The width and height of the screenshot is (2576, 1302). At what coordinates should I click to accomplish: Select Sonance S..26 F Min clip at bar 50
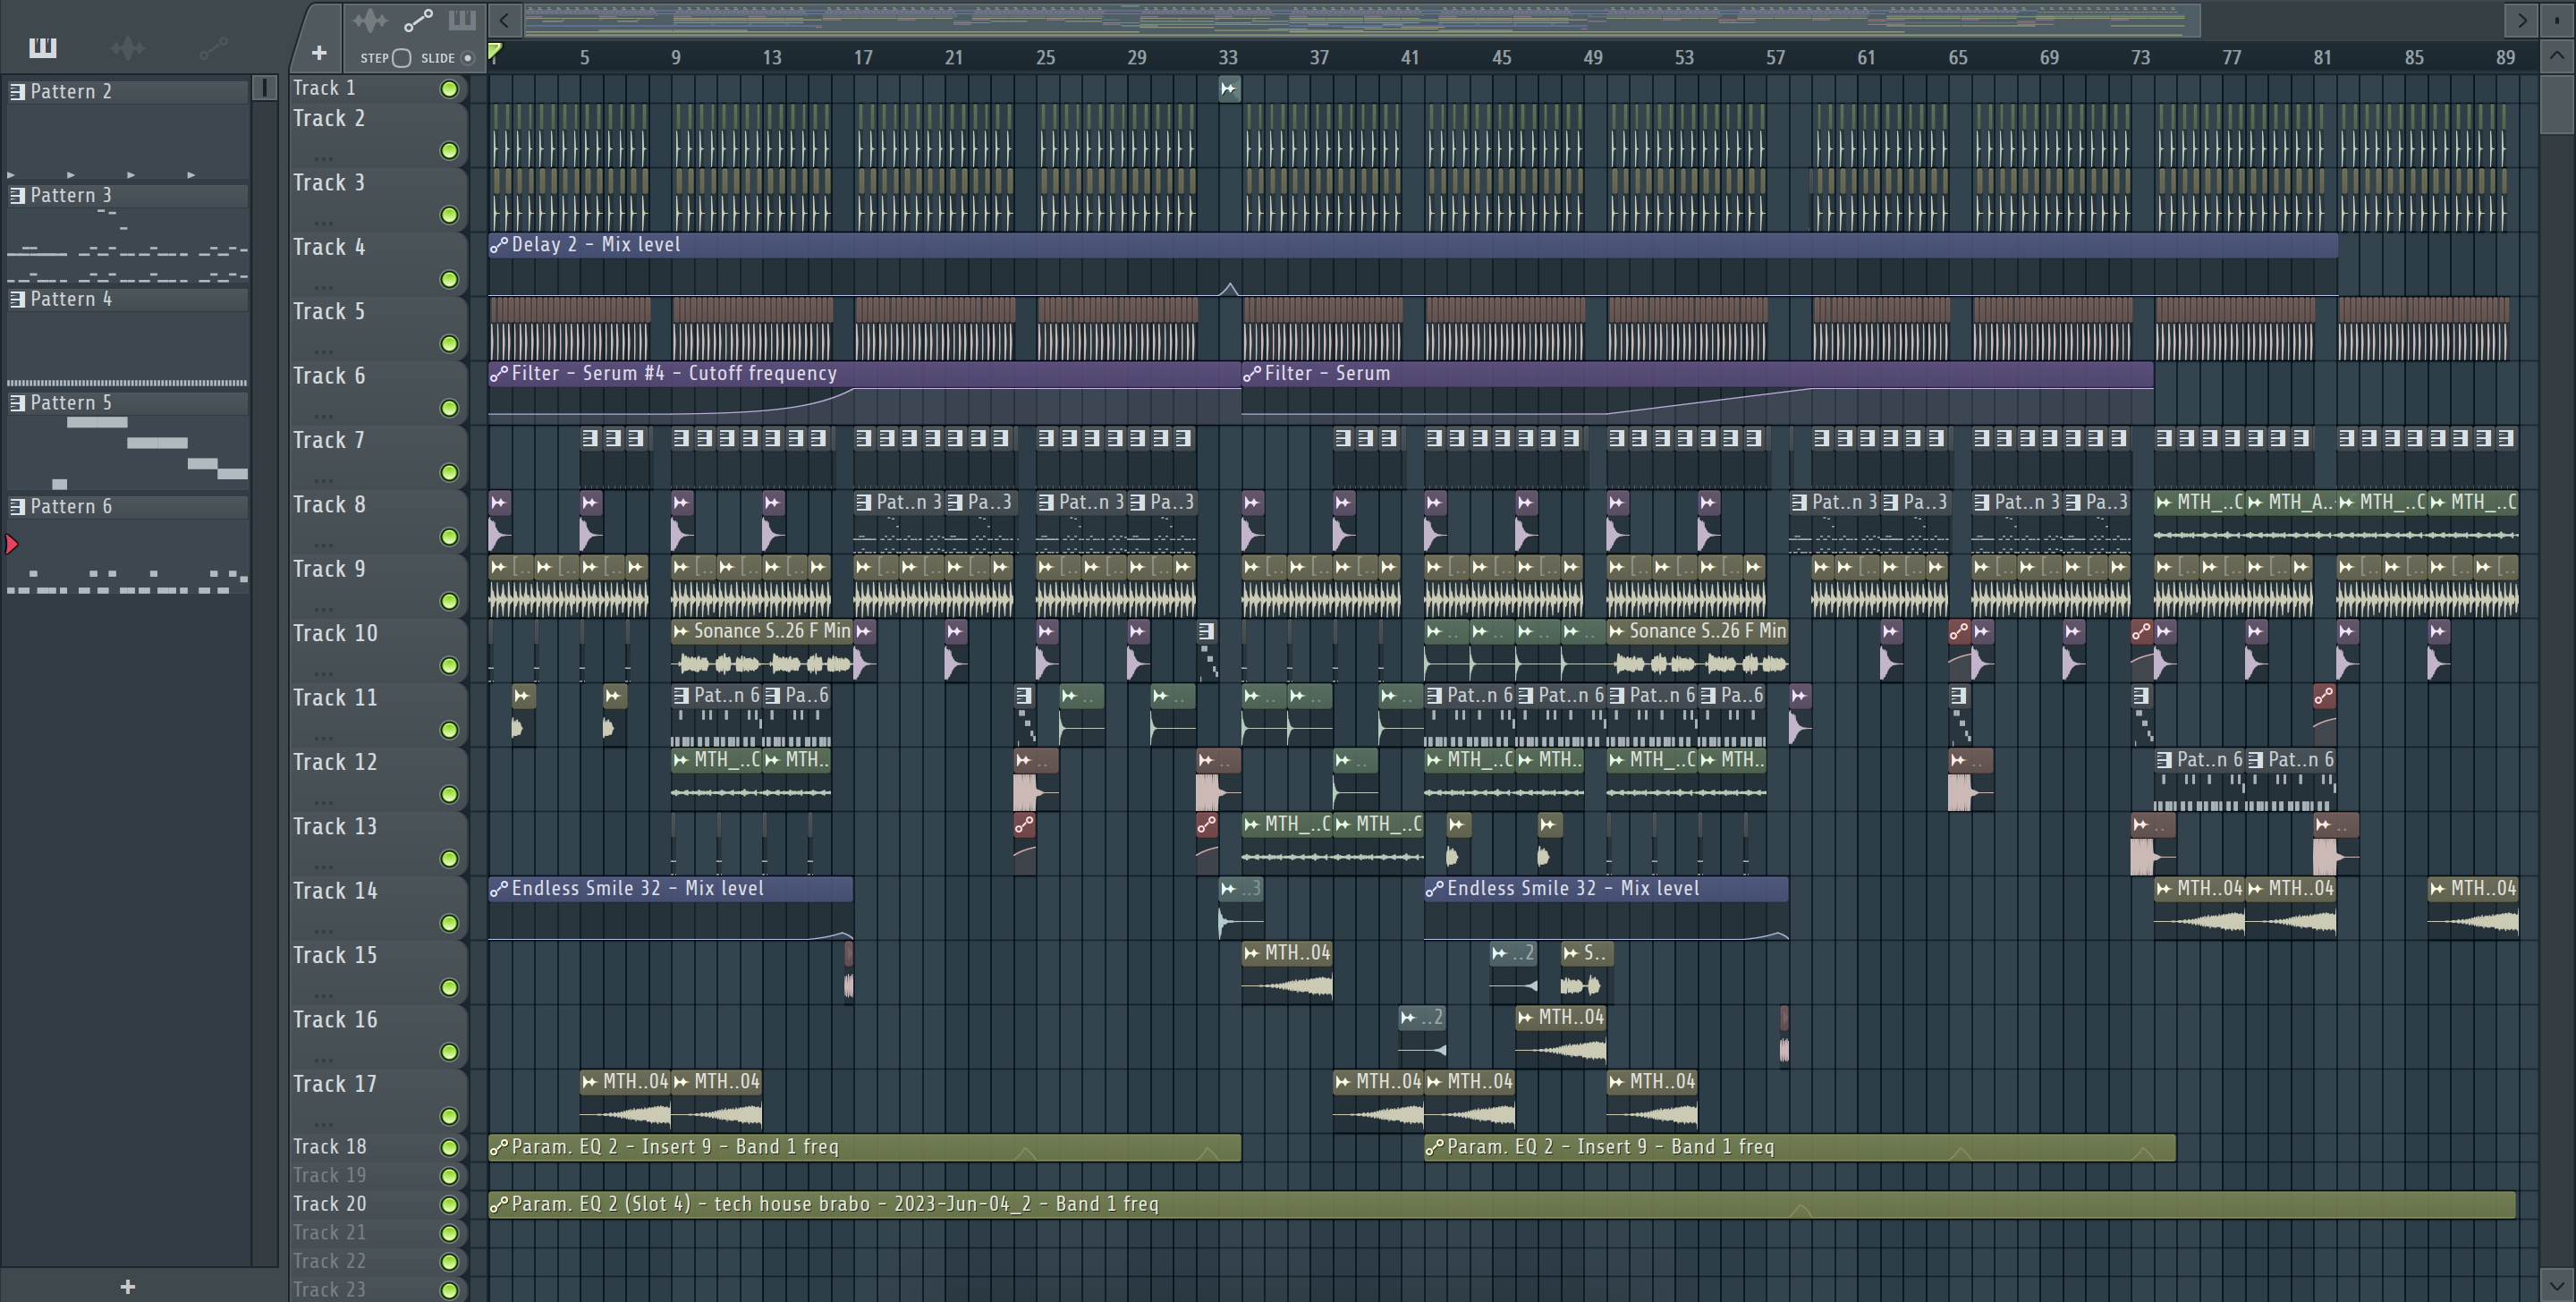[x=1698, y=650]
